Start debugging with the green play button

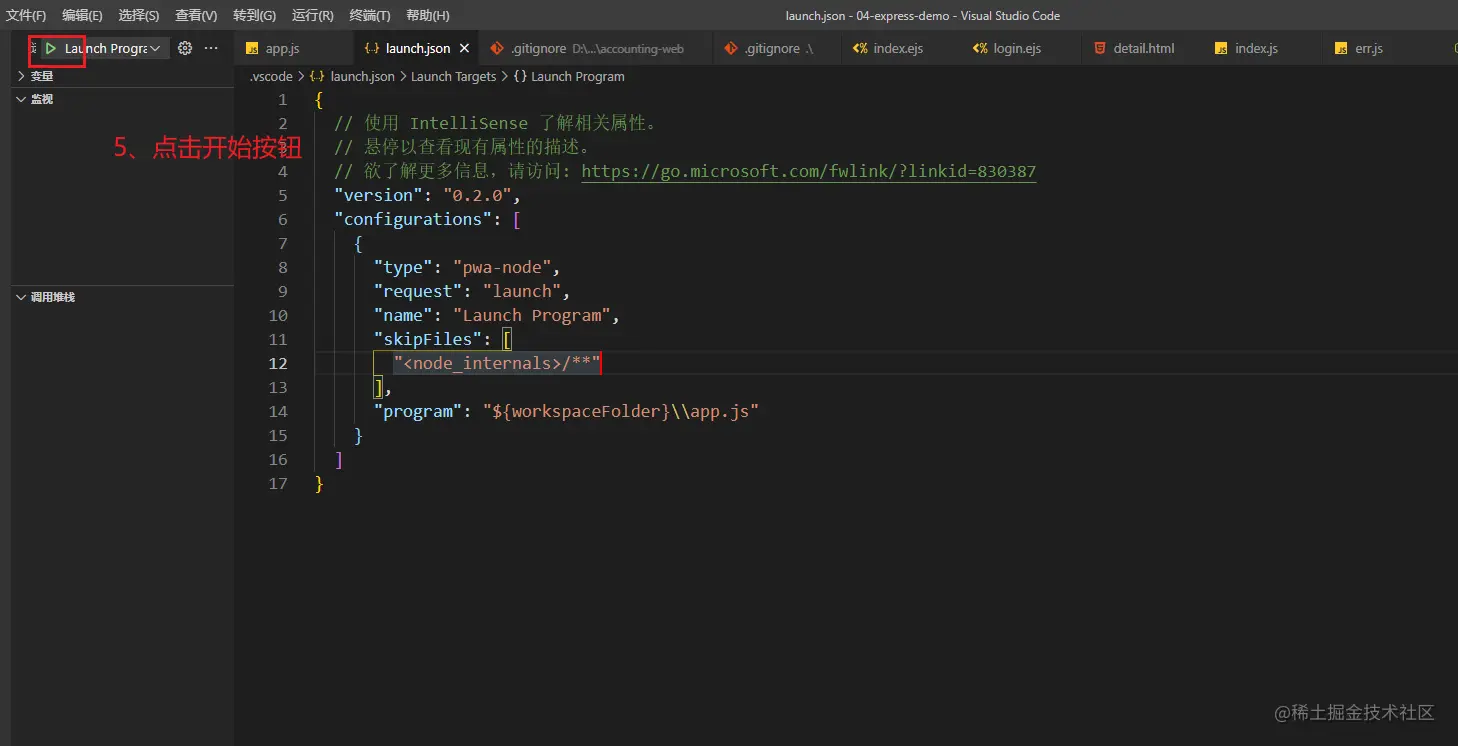pyautogui.click(x=50, y=48)
